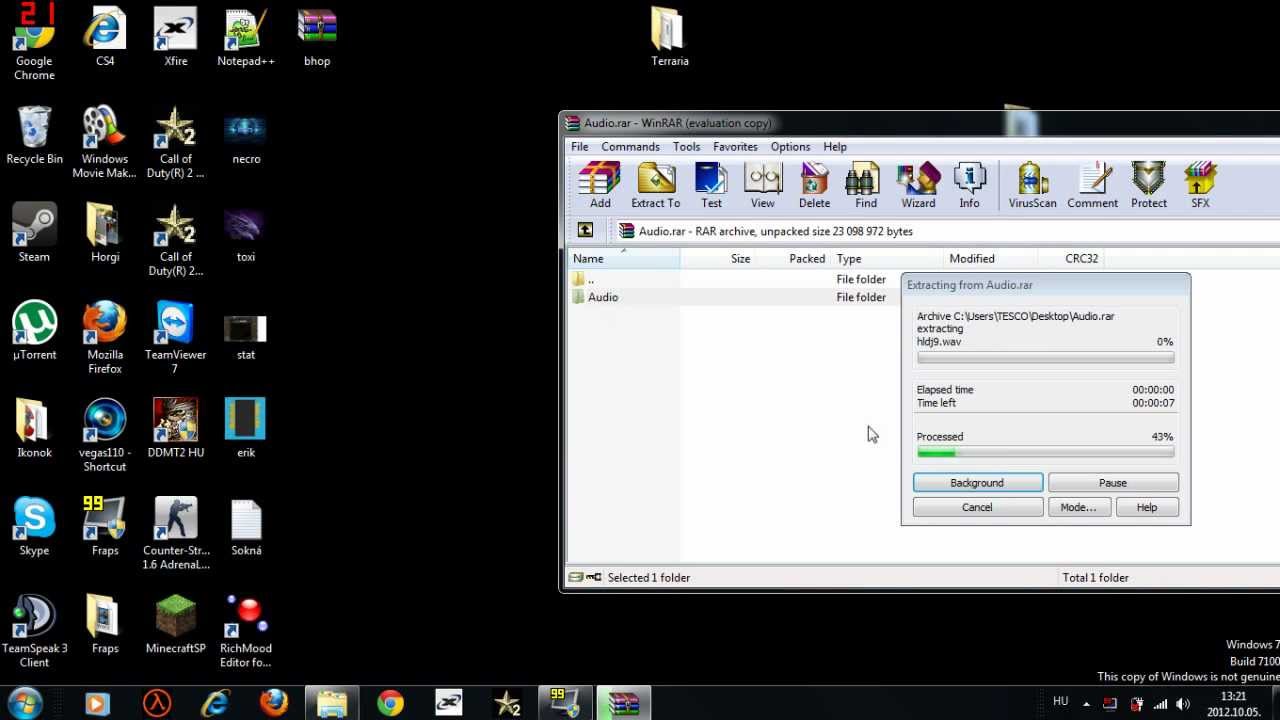Sort the list by the Type column

pyautogui.click(x=887, y=259)
